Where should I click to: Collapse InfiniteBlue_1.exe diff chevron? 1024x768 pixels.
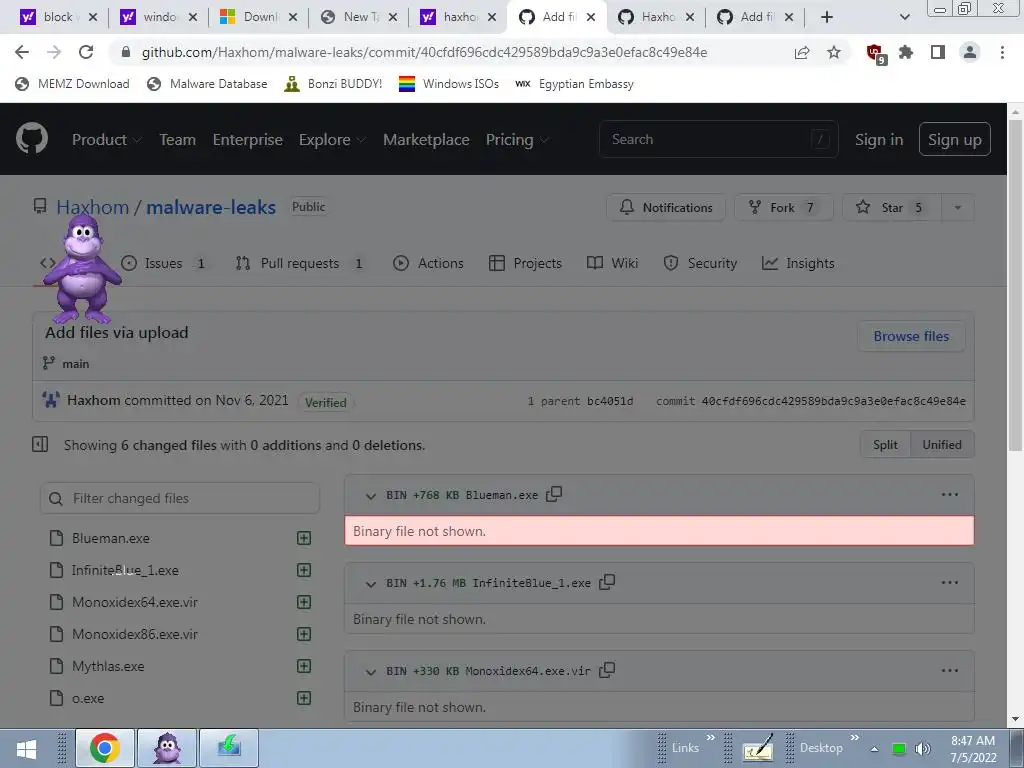click(x=371, y=583)
